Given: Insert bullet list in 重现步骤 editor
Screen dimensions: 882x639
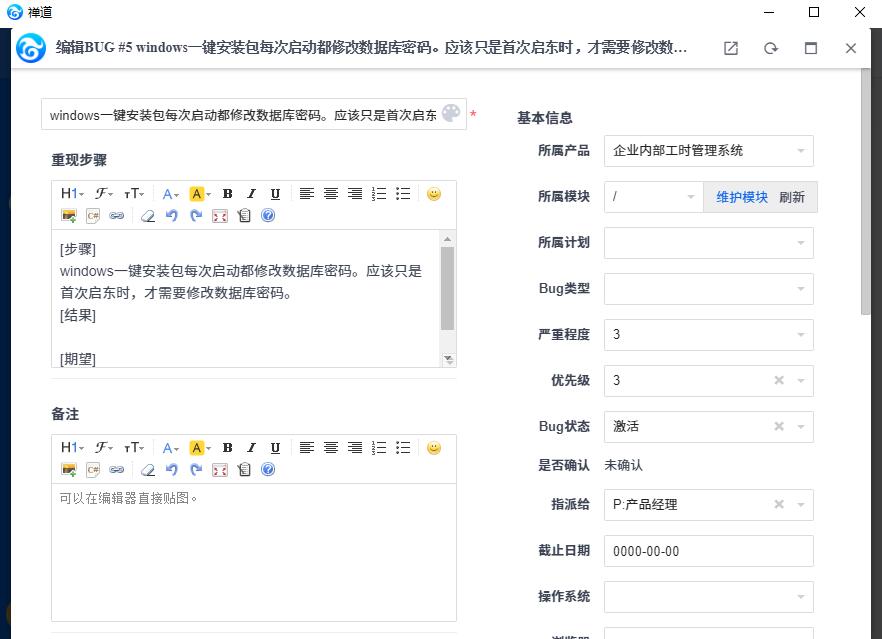Looking at the screenshot, I should [x=403, y=194].
